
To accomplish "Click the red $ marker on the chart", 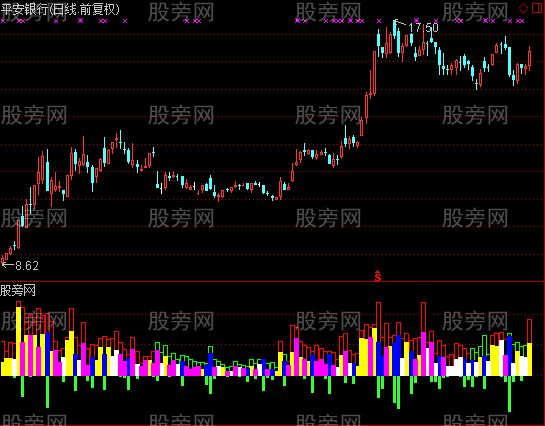I will 378,276.
